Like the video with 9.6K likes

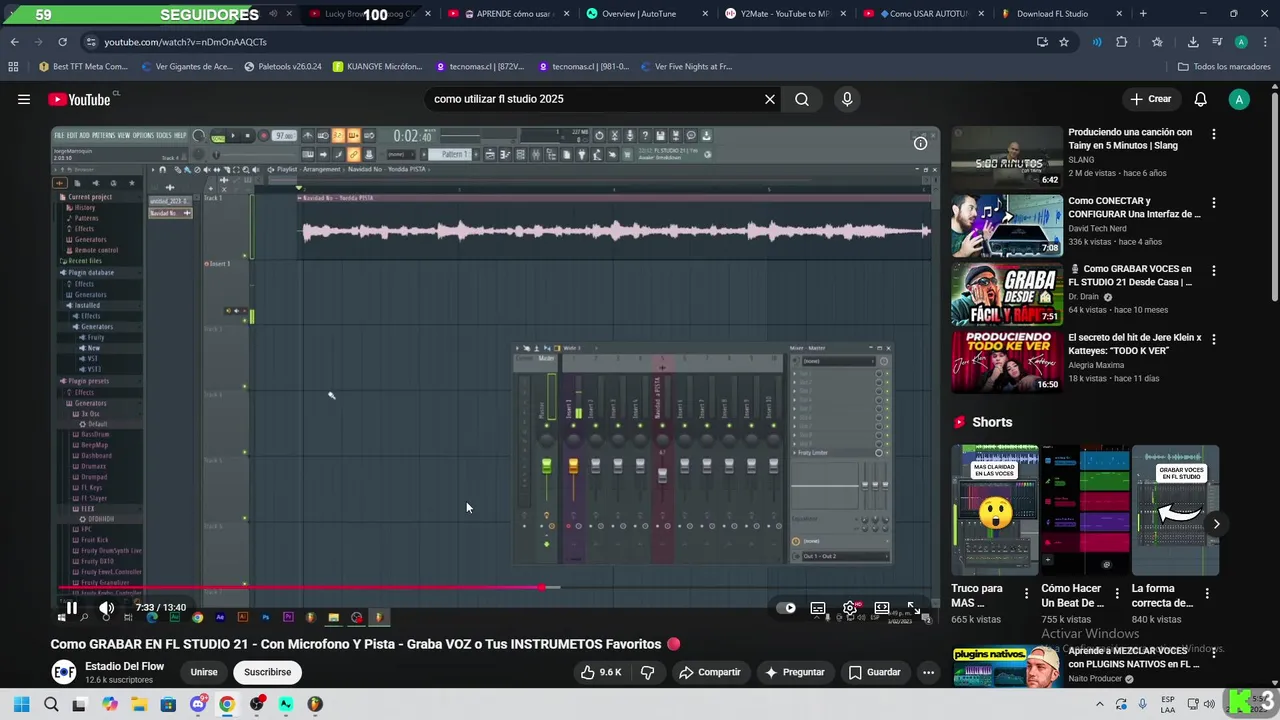[602, 672]
